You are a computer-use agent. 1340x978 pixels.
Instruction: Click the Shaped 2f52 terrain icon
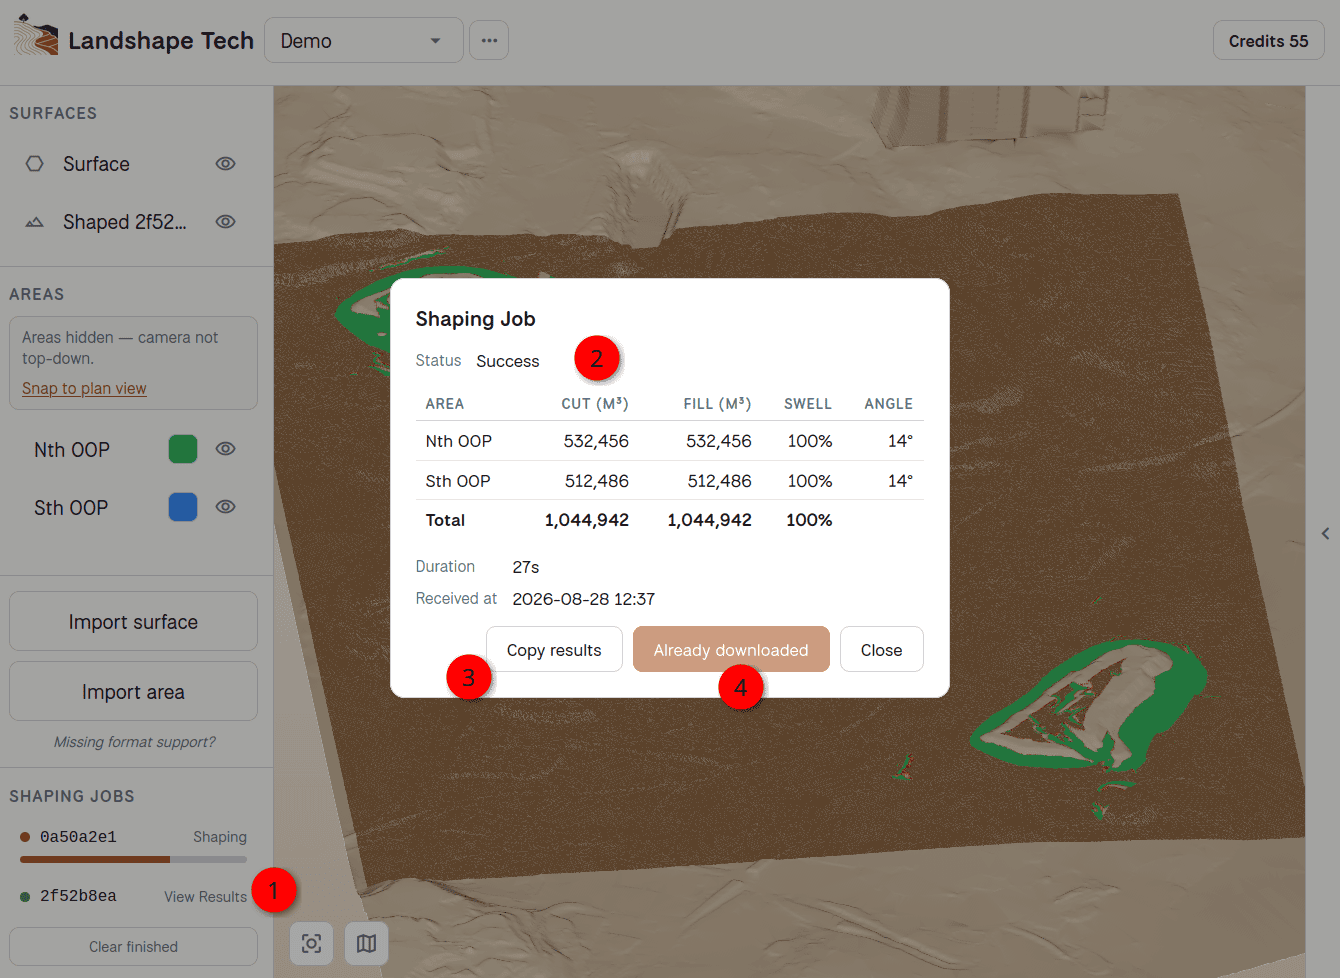(x=35, y=221)
